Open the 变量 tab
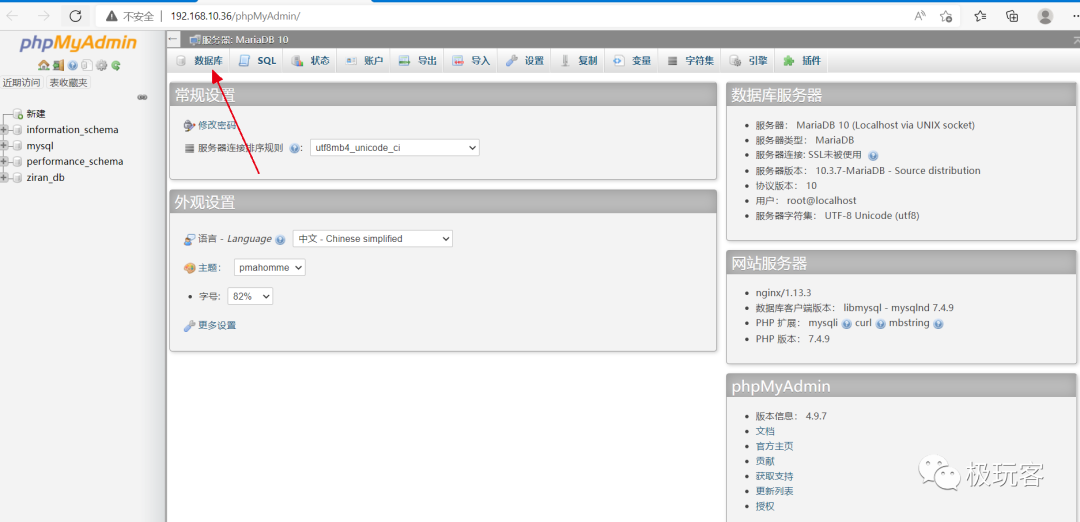This screenshot has height=522, width=1080. click(632, 61)
